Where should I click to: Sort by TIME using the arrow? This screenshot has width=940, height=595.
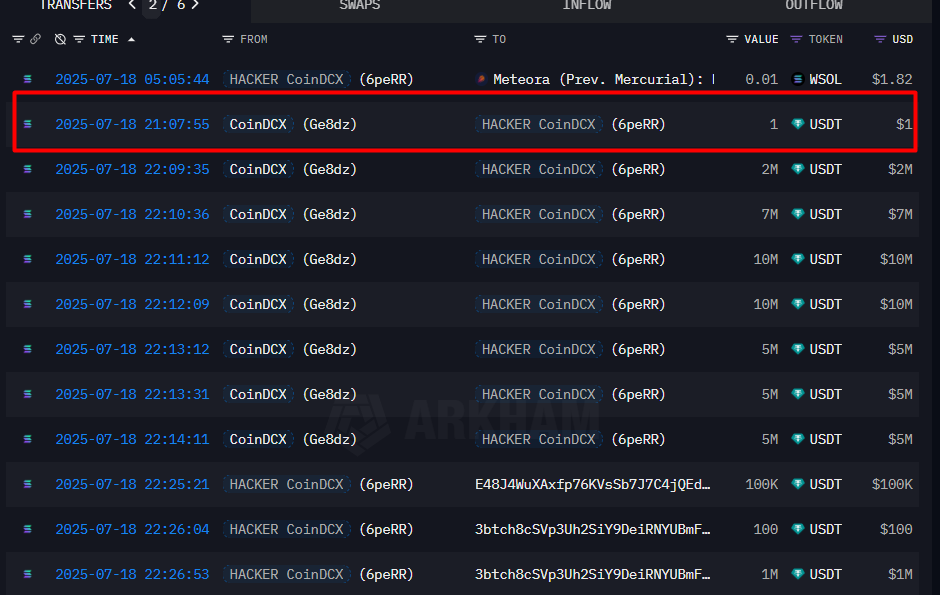pos(131,40)
